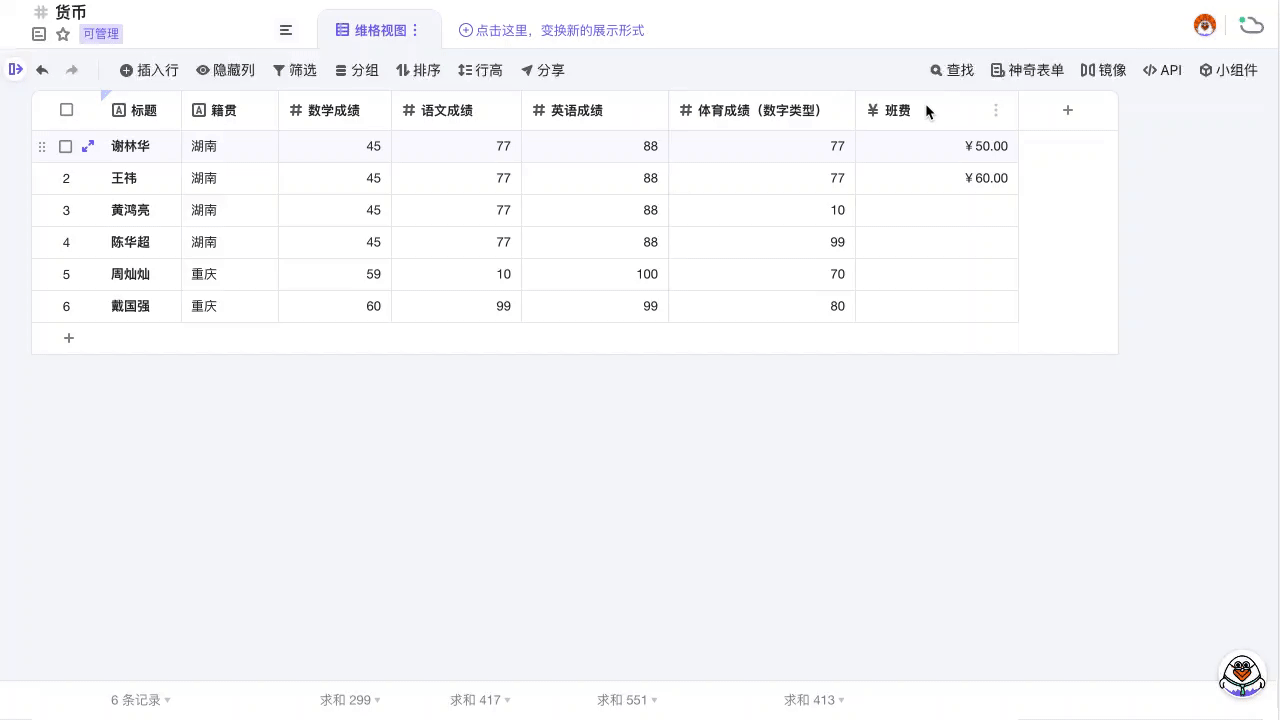Open the 求和 299 summary dropdown
1280x720 pixels.
(x=349, y=700)
